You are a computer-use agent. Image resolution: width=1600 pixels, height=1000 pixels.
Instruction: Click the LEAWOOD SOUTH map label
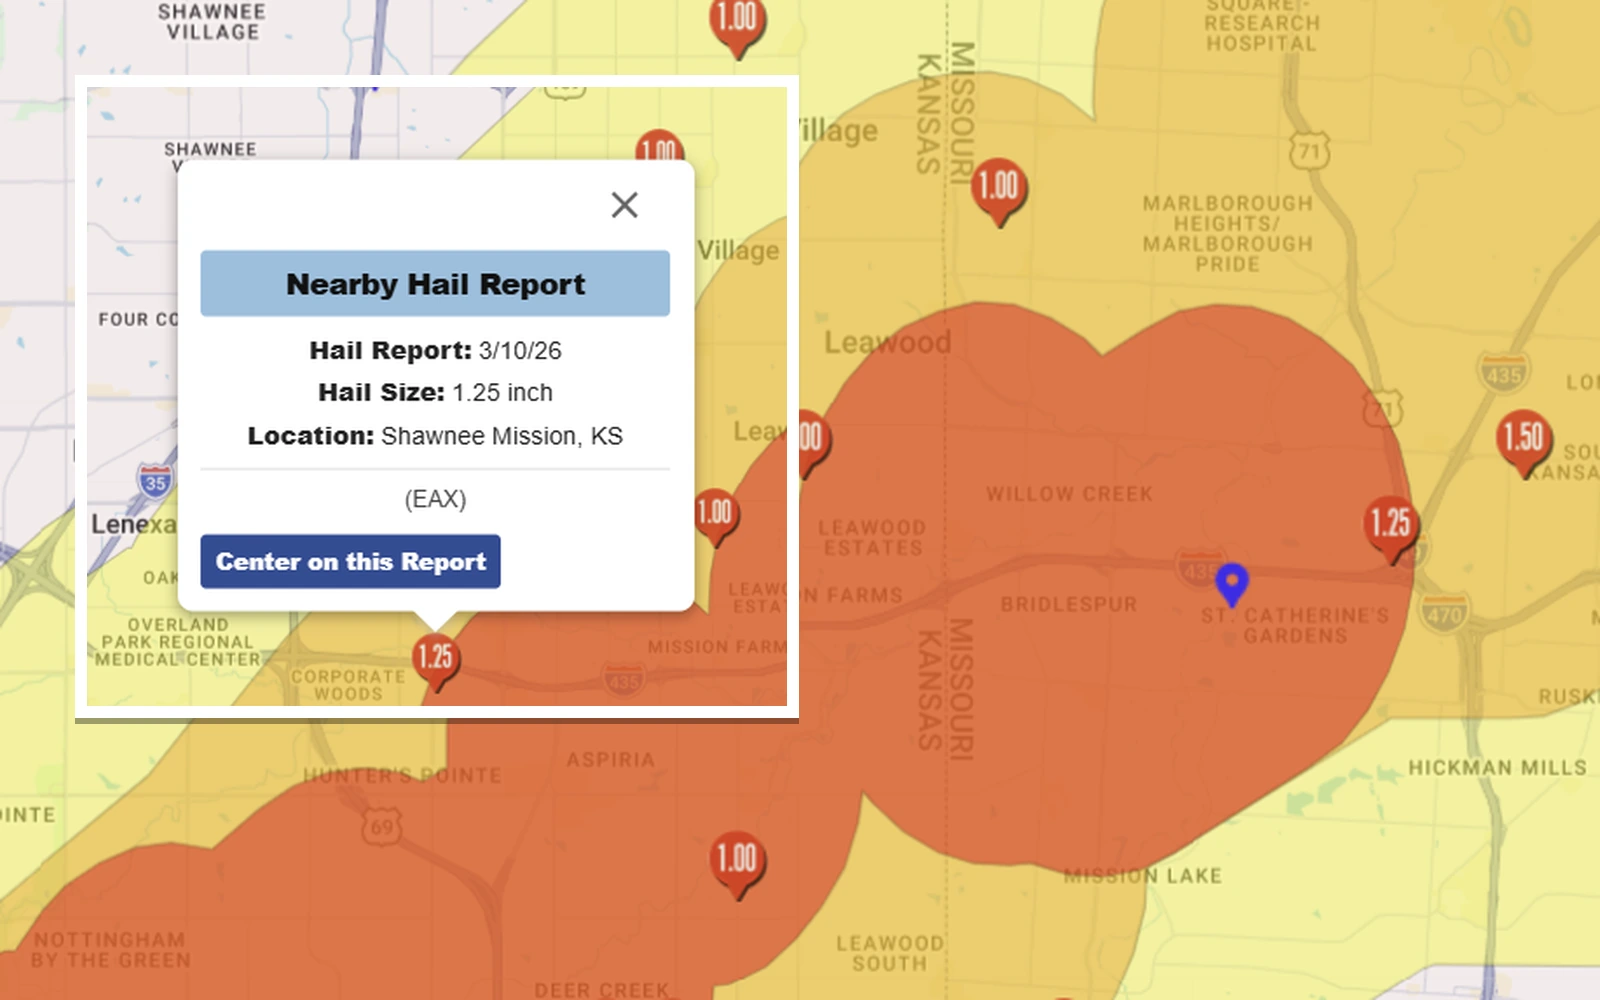point(890,953)
